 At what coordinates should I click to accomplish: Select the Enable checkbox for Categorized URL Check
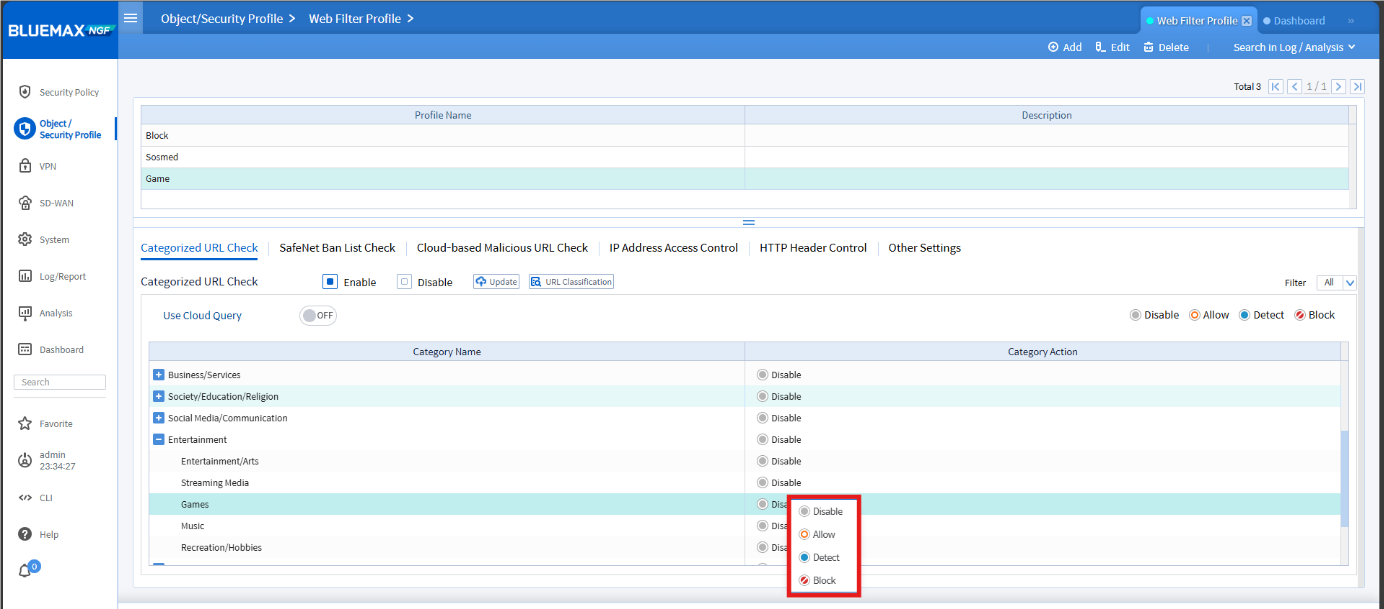pyautogui.click(x=330, y=282)
